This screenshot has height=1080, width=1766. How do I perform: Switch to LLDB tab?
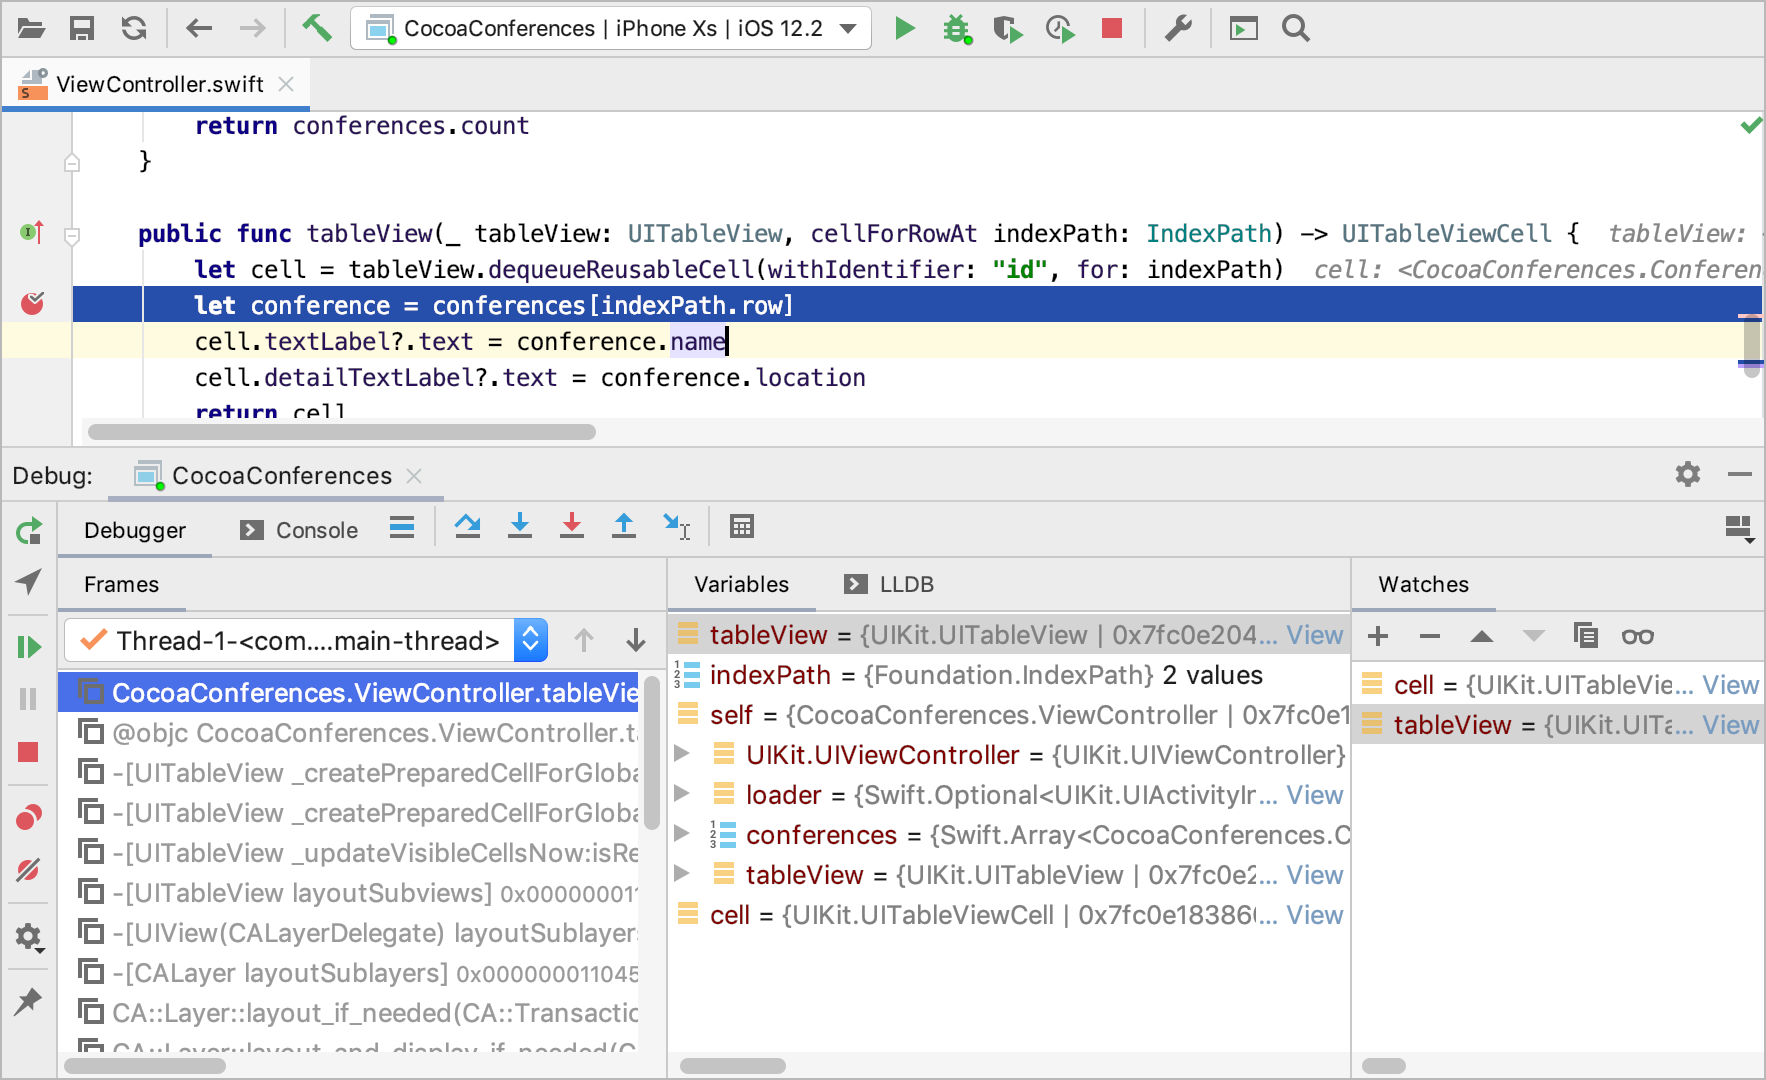pos(889,584)
